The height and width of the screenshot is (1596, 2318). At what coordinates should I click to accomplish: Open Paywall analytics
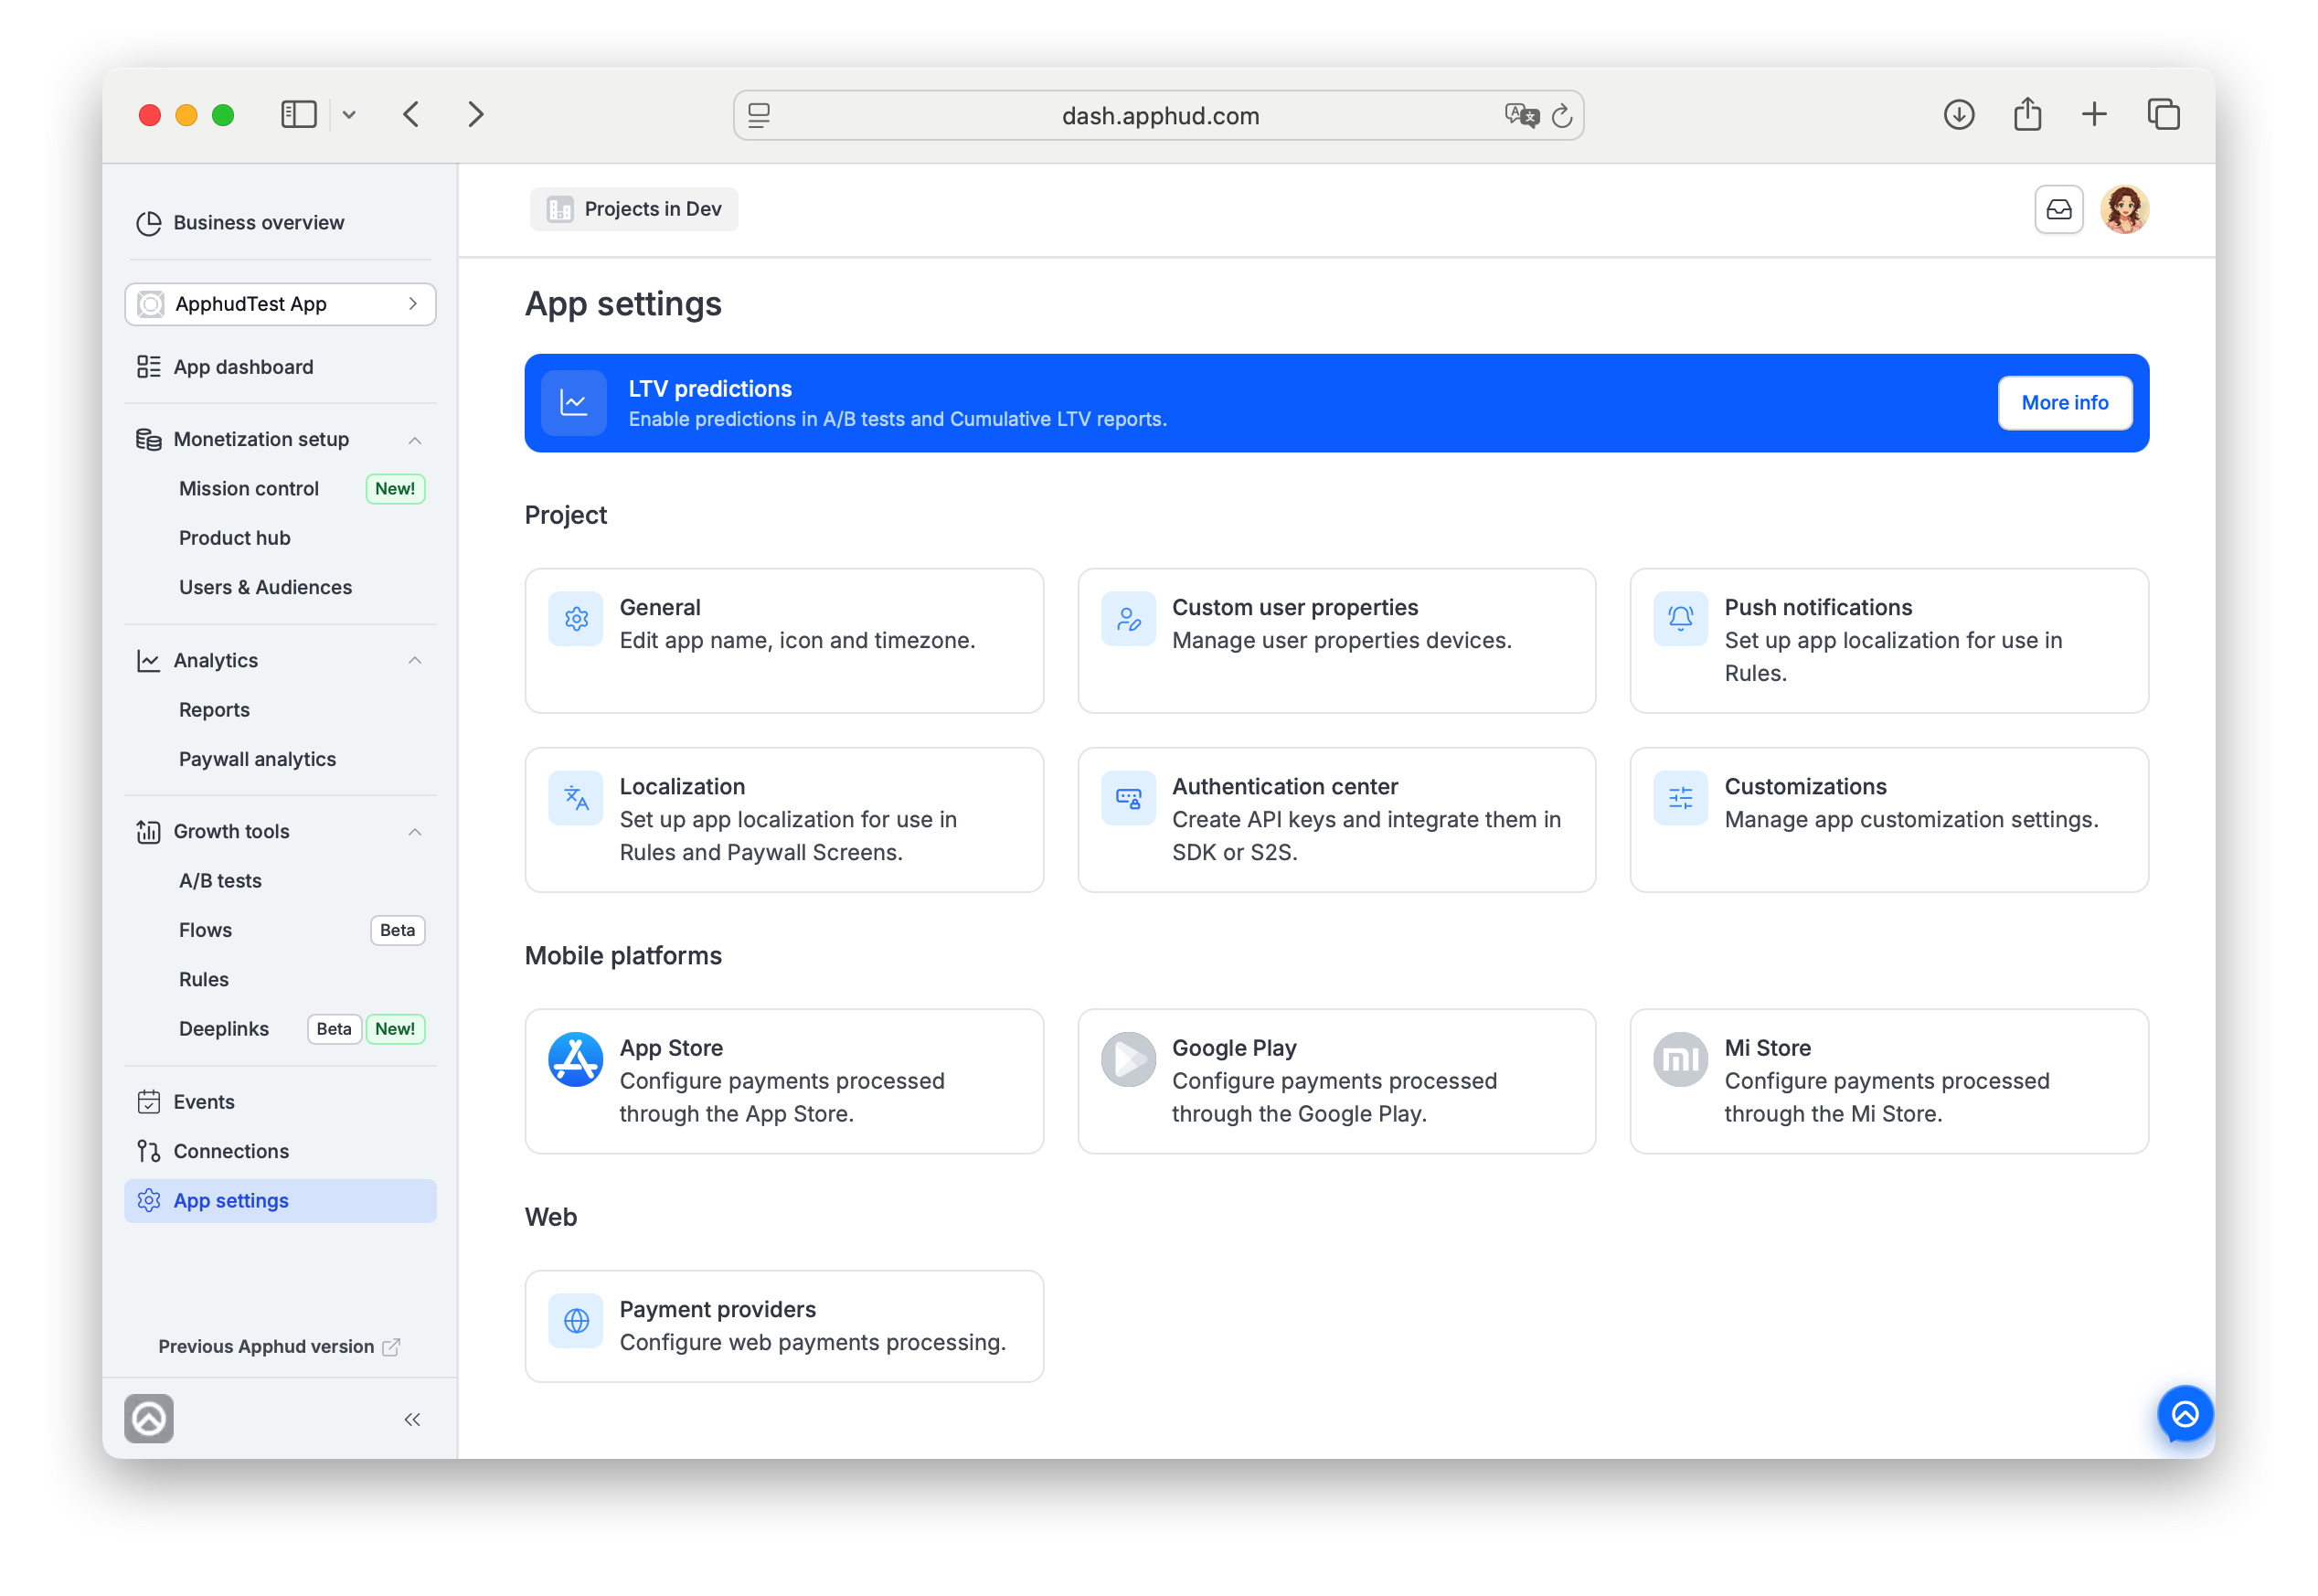click(257, 759)
